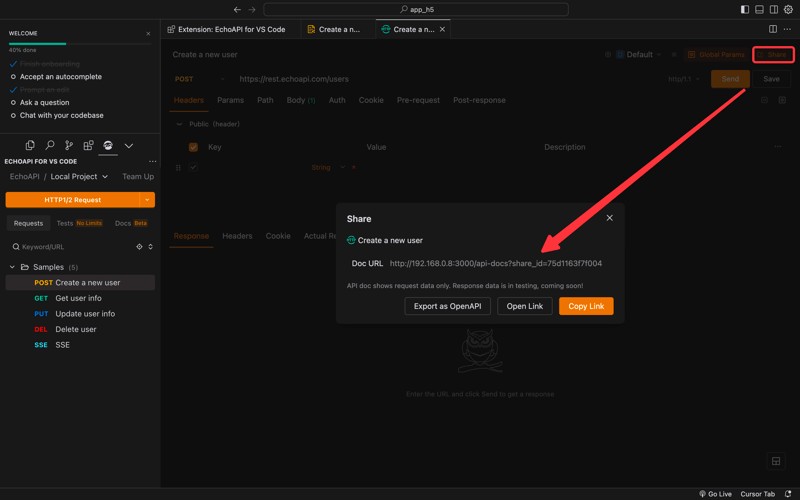Click Ask a question onboarding step

[x=44, y=103]
